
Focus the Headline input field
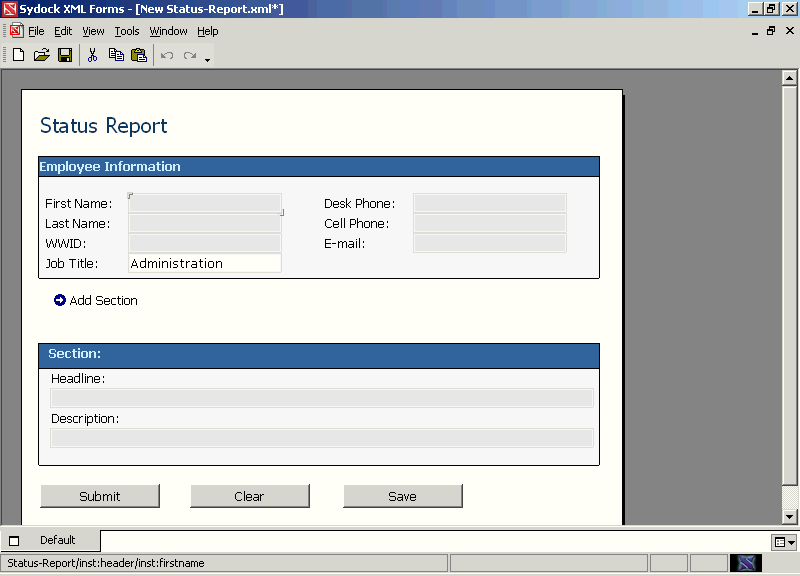click(322, 398)
